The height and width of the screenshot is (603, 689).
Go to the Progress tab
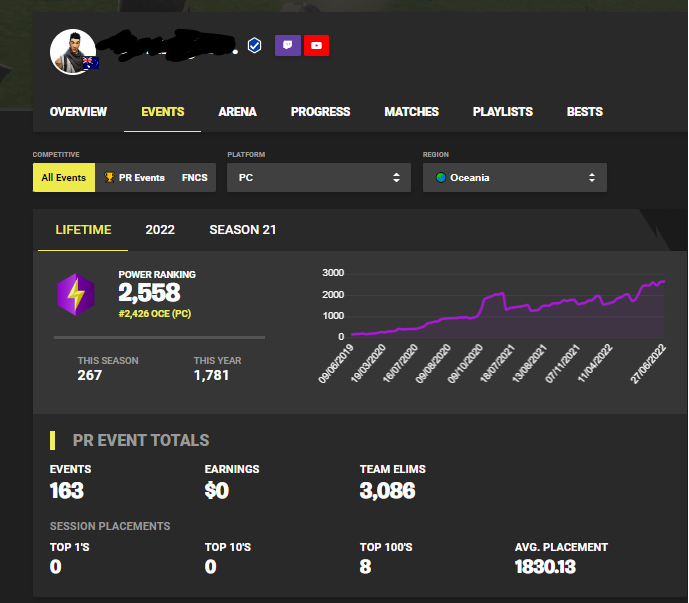320,112
